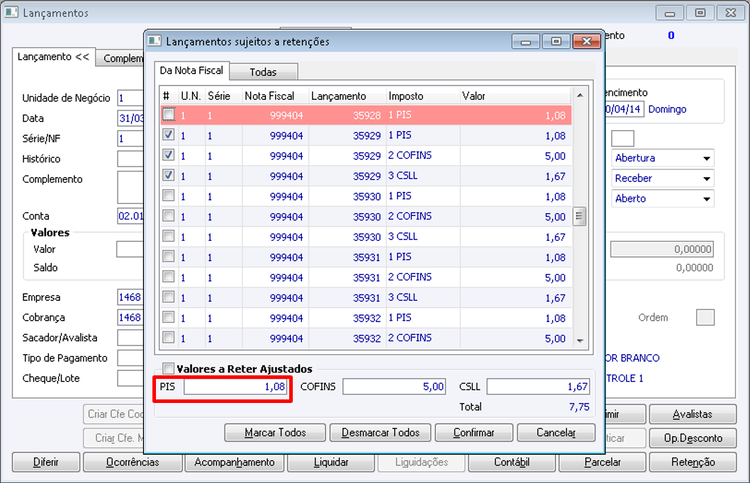
Task: Open the Abertura dropdown in Lançamentos window
Action: point(662,158)
